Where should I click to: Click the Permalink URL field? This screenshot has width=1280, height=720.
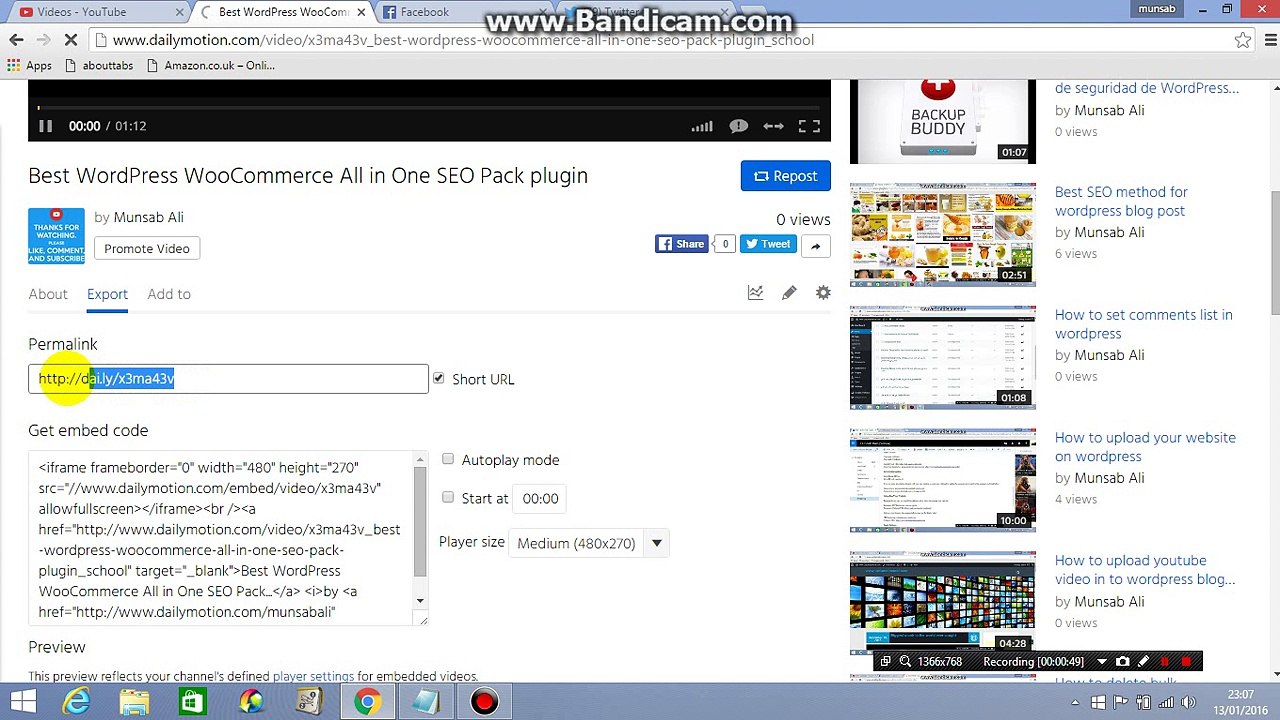tap(228, 379)
